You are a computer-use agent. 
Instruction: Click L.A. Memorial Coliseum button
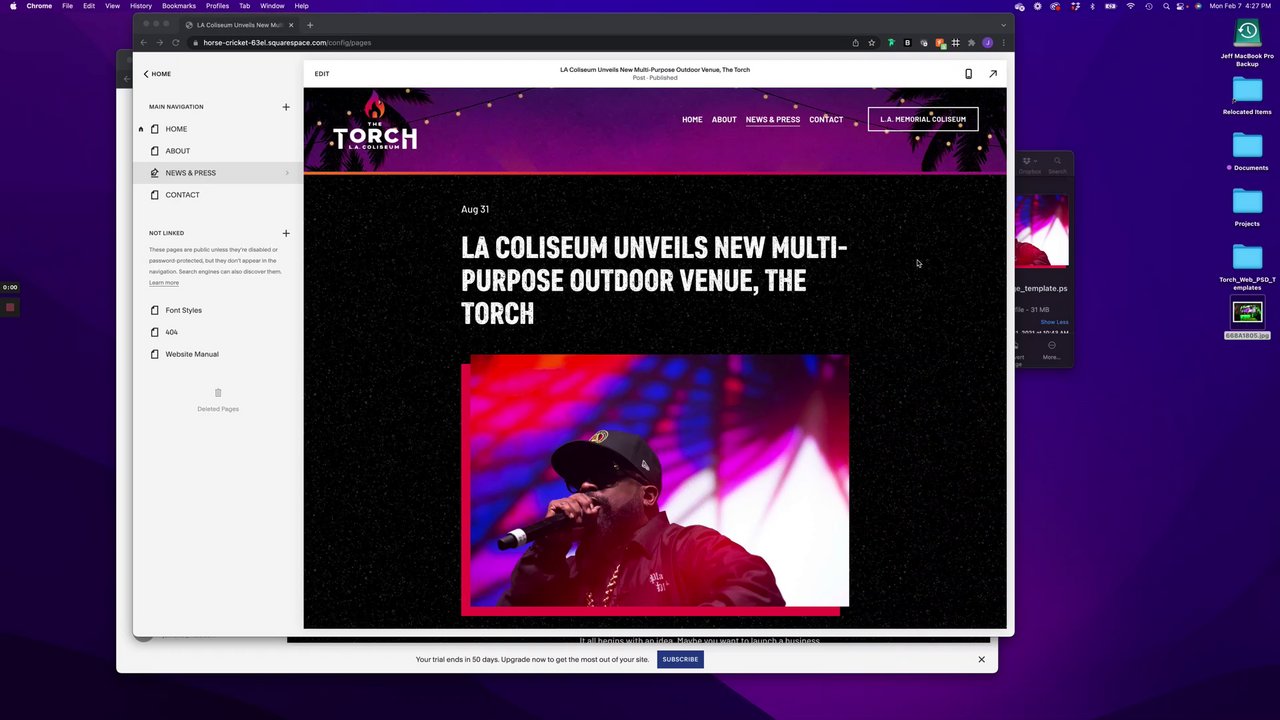[x=923, y=119]
